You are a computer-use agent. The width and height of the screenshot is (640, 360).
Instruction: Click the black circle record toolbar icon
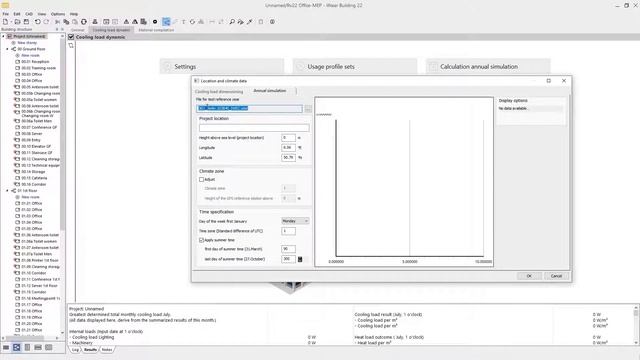155,22
